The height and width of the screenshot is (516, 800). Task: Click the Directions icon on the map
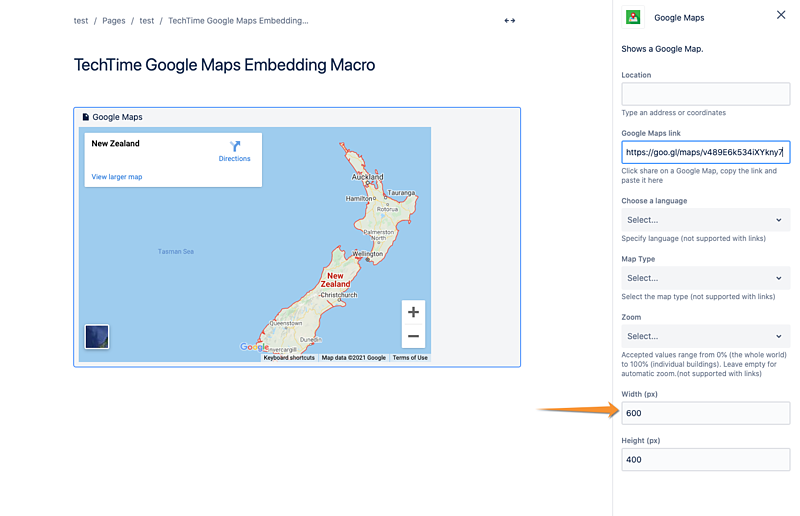[235, 146]
